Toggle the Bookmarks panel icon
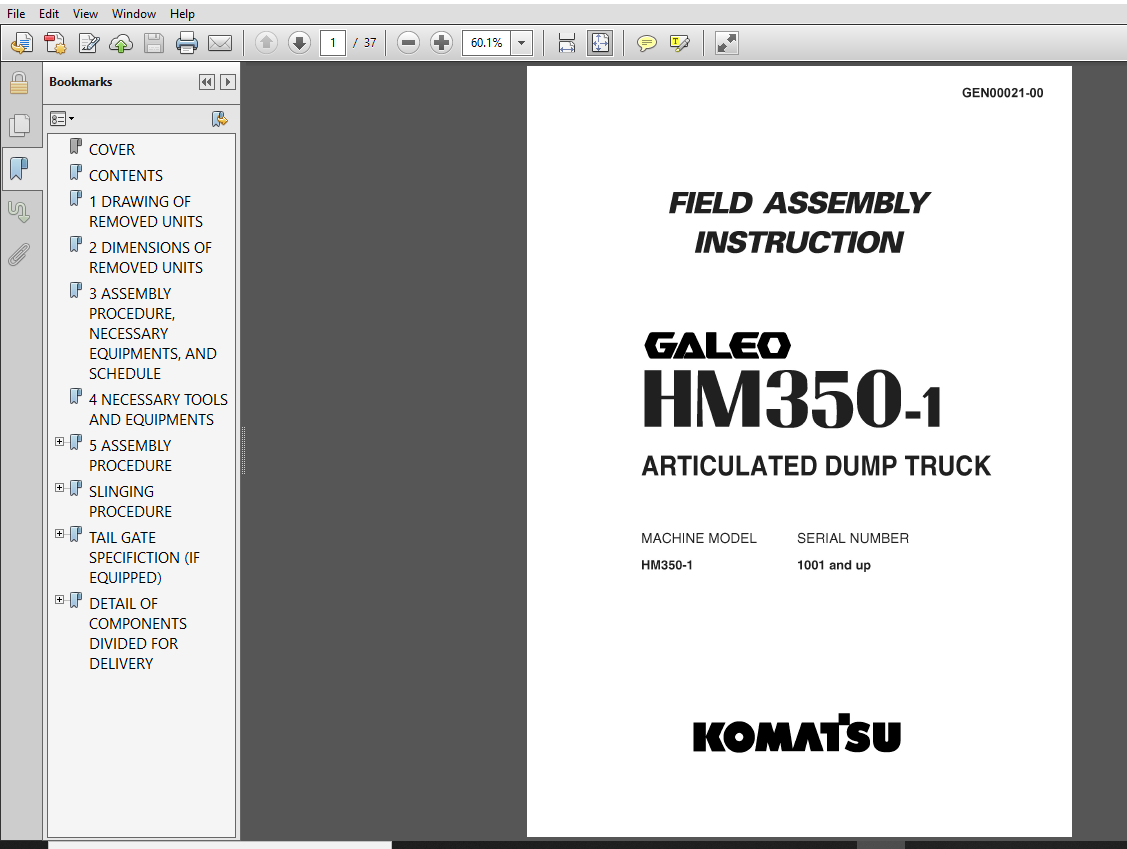Viewport: 1127px width, 849px height. [19, 170]
